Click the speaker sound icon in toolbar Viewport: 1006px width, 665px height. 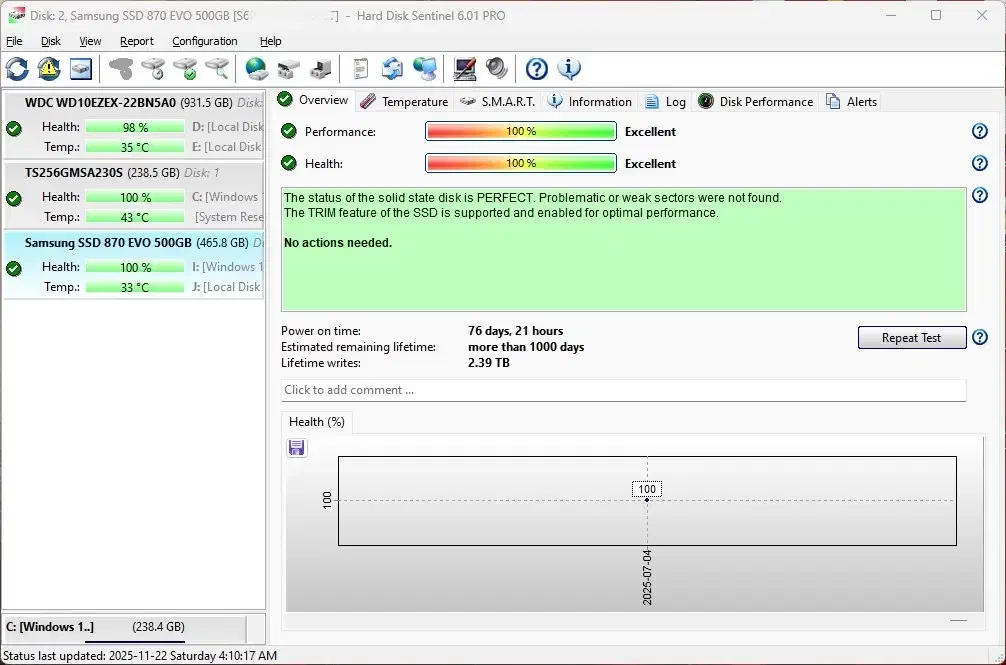(x=497, y=69)
